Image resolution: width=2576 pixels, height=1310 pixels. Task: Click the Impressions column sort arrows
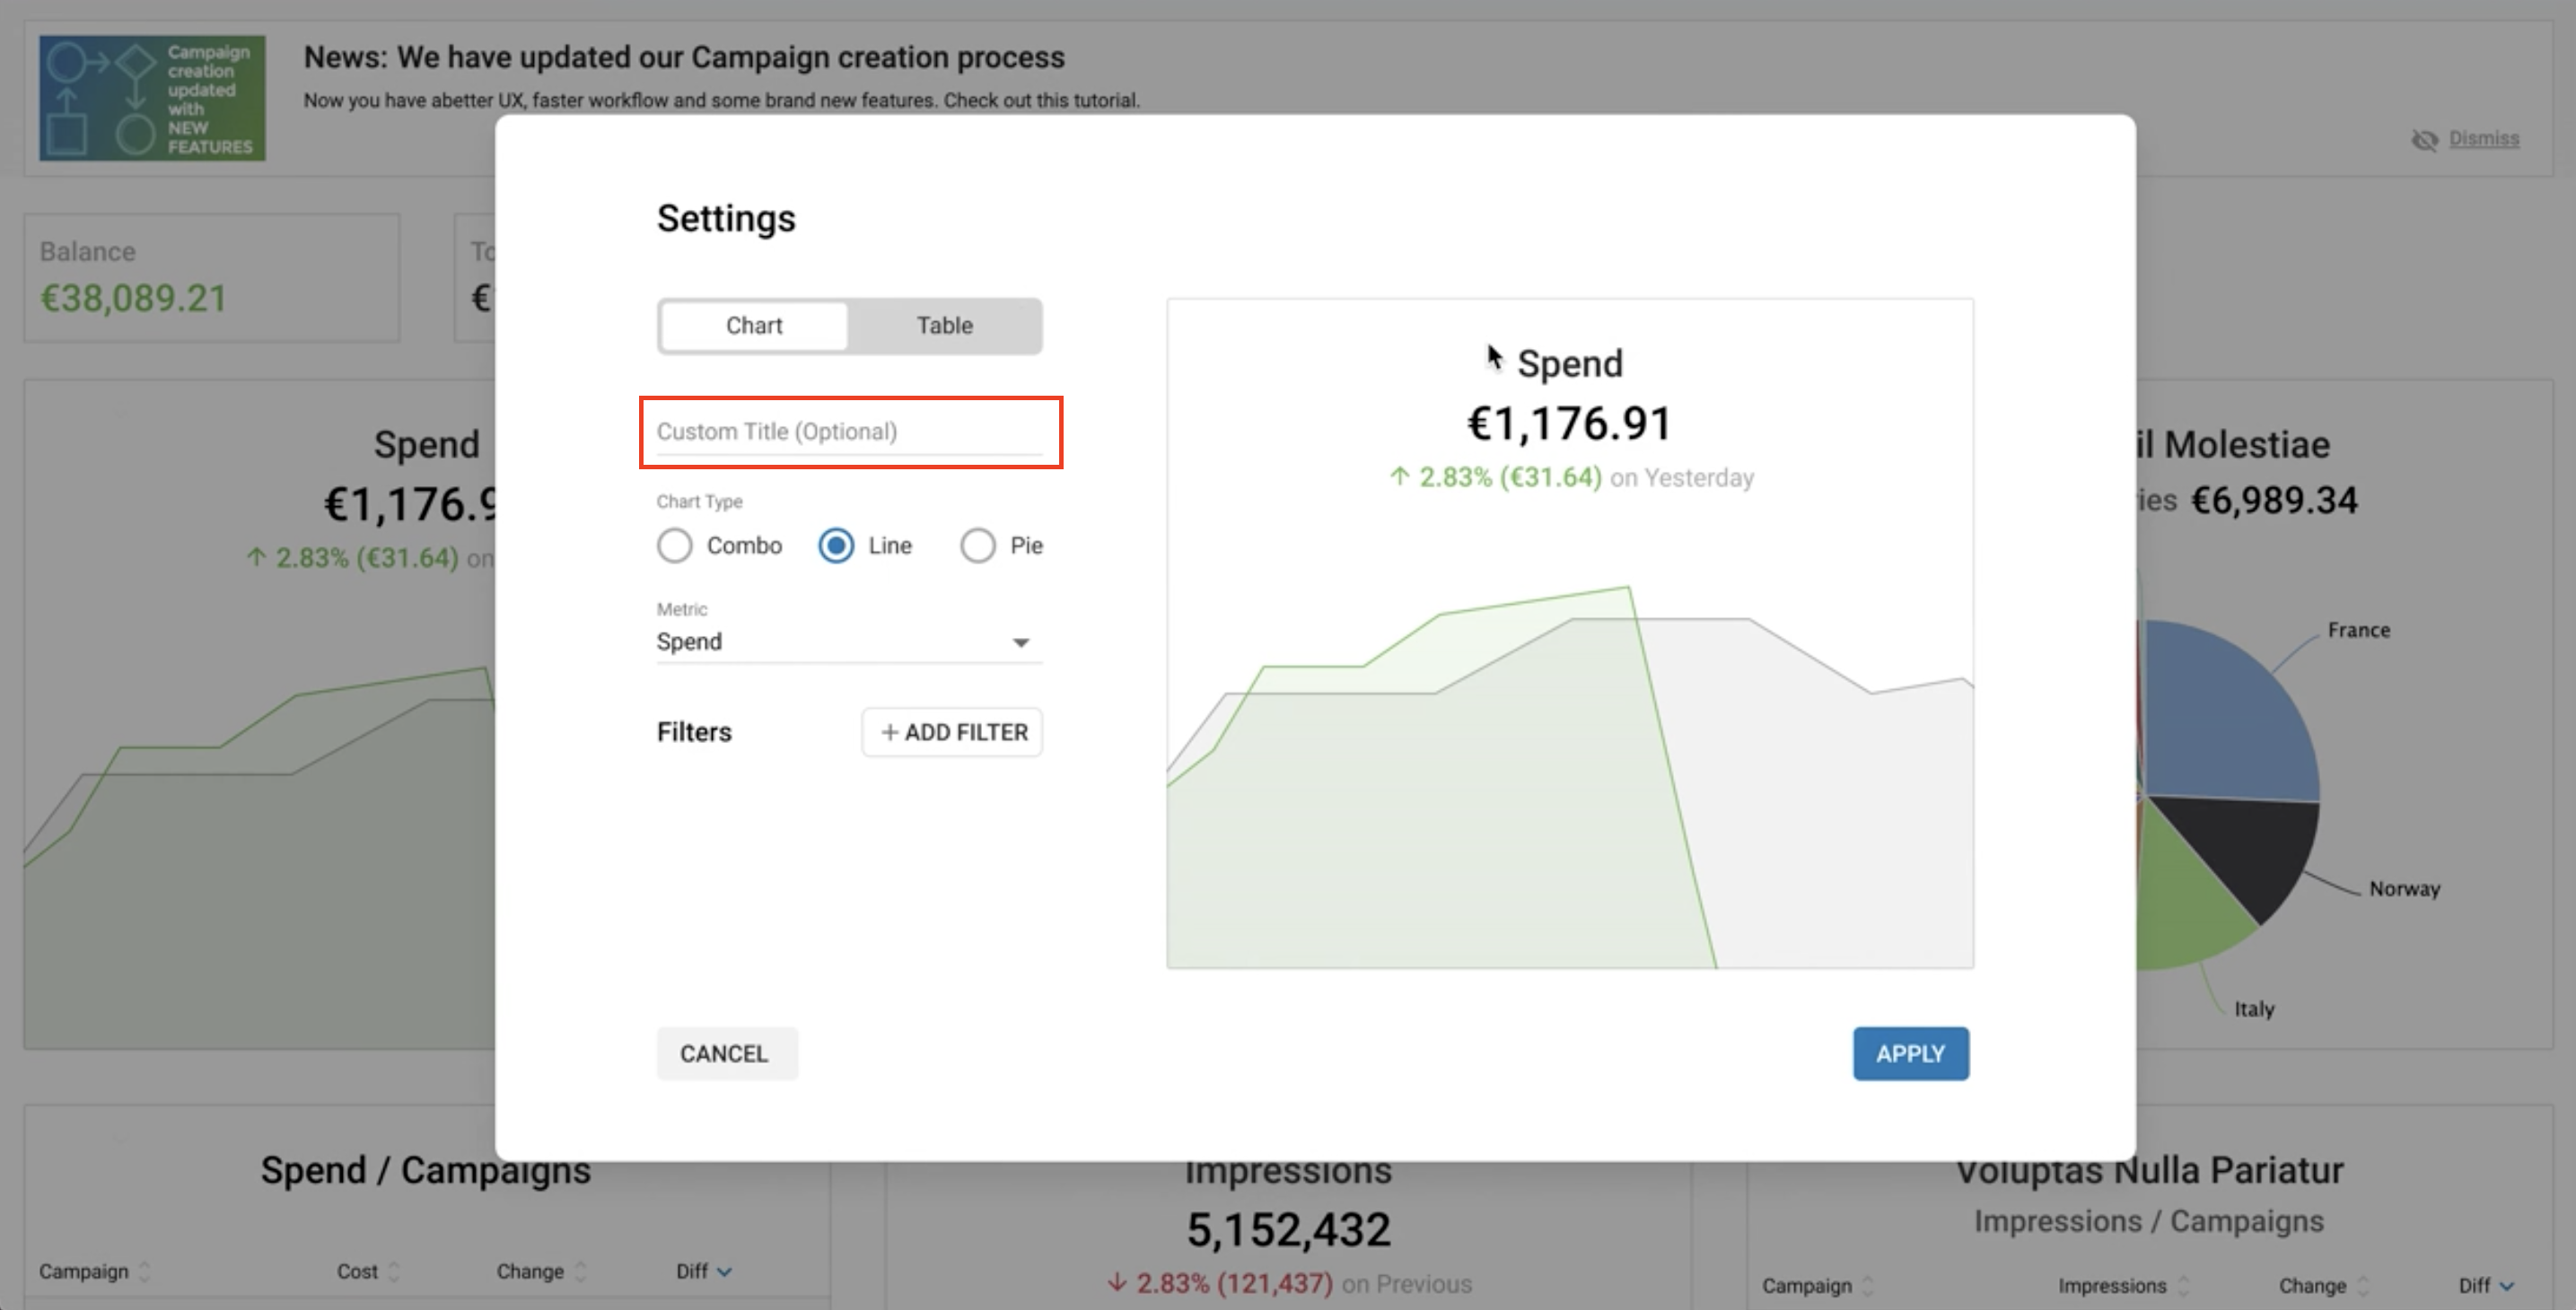pyautogui.click(x=2184, y=1286)
